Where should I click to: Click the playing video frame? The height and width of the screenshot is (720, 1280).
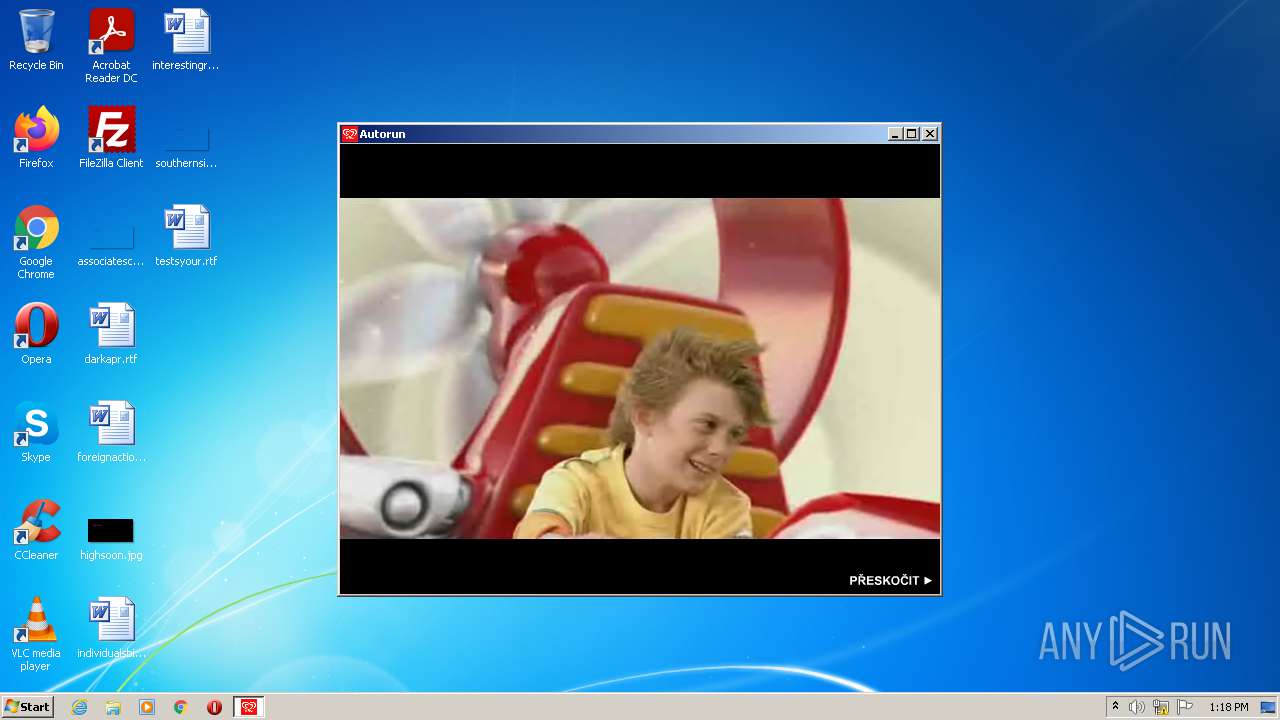(640, 369)
